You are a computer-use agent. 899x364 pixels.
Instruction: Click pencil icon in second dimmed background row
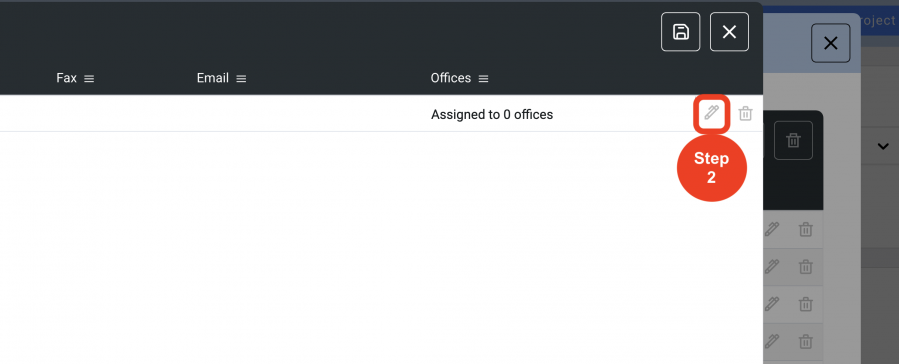772,267
